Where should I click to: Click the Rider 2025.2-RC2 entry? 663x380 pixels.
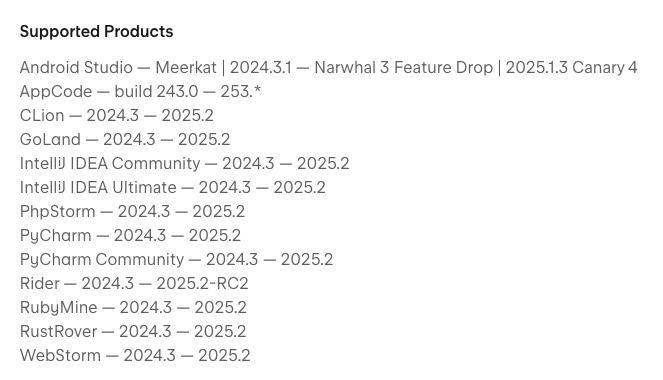point(134,283)
